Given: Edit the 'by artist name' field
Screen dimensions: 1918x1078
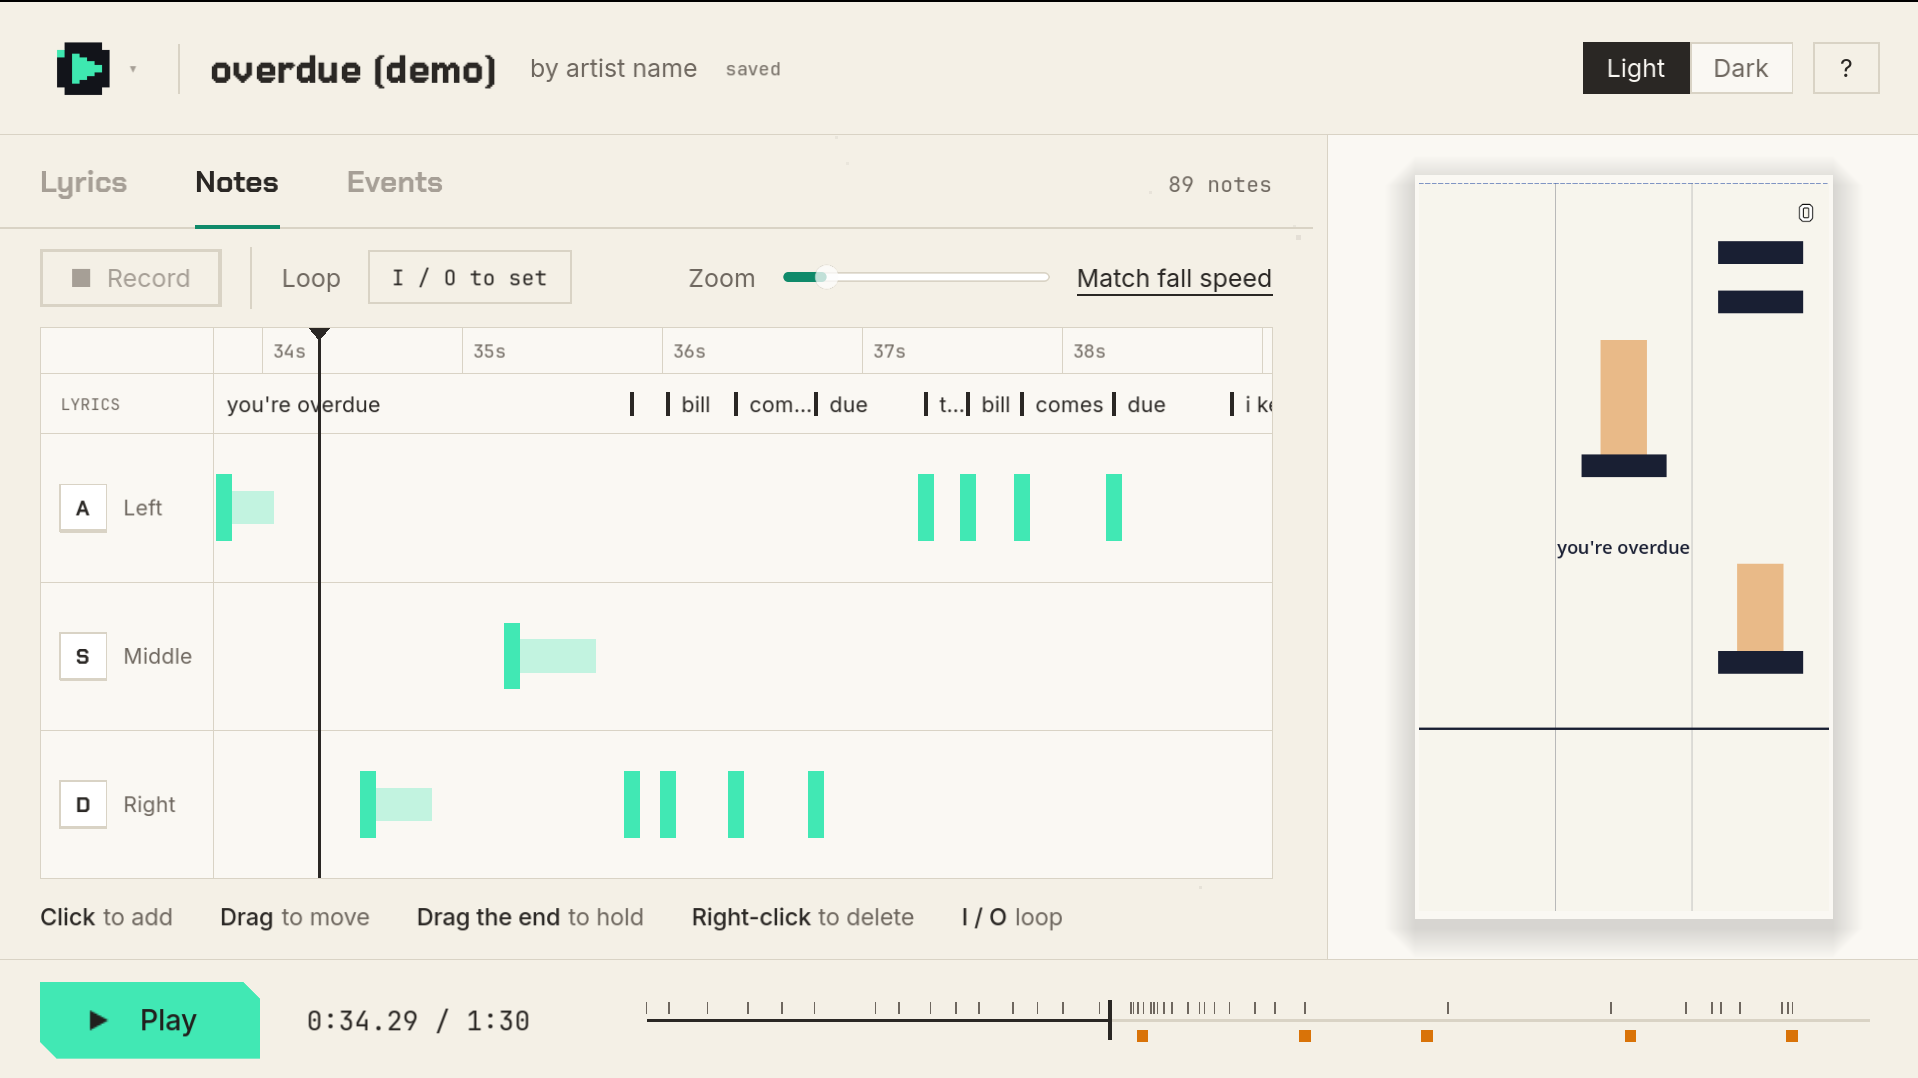Looking at the screenshot, I should pyautogui.click(x=613, y=68).
